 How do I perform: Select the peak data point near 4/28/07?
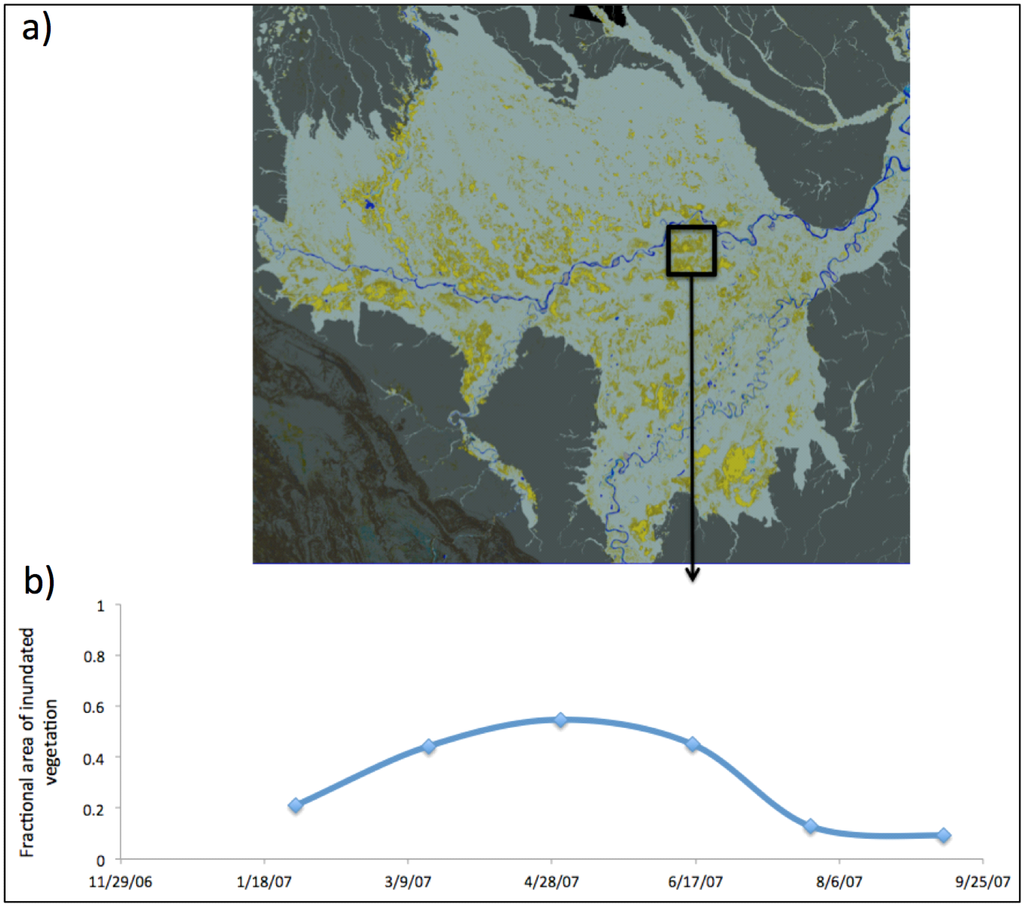click(561, 720)
